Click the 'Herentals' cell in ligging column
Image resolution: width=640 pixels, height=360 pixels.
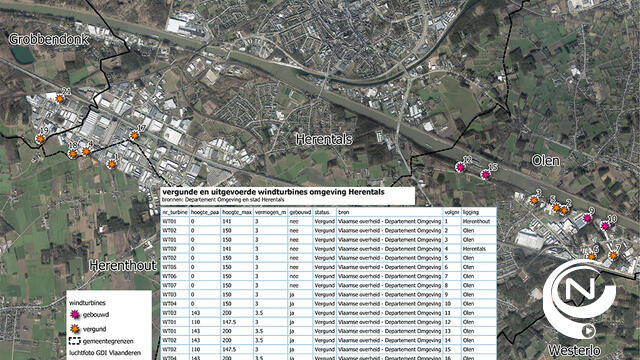coord(474,249)
